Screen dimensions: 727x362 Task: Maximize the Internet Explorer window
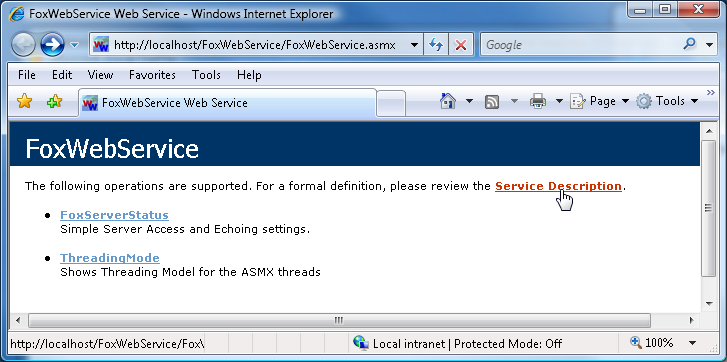click(x=665, y=9)
